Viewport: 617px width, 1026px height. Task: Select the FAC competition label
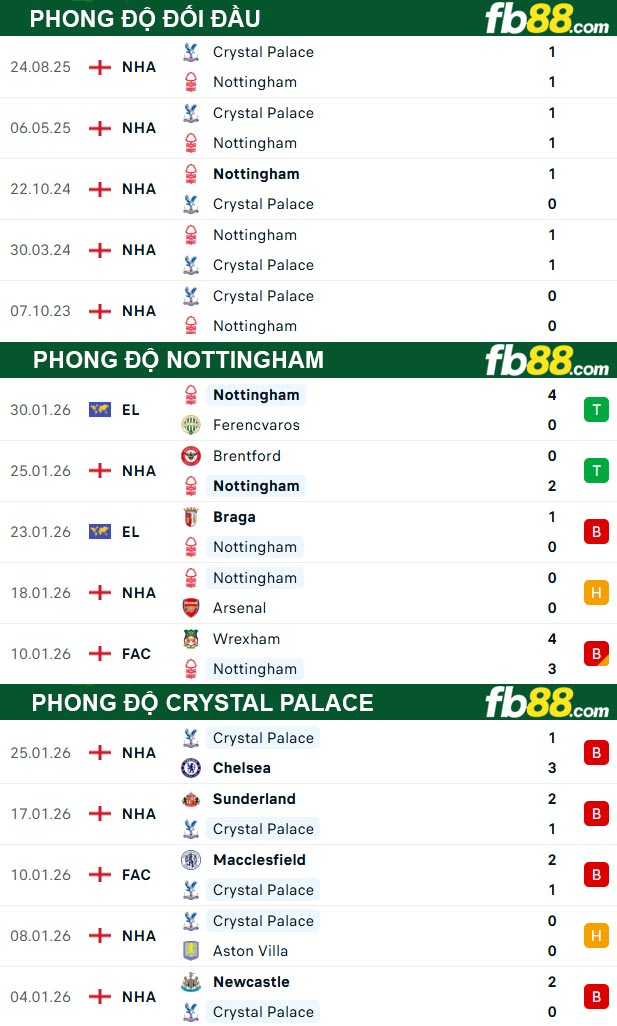[137, 653]
